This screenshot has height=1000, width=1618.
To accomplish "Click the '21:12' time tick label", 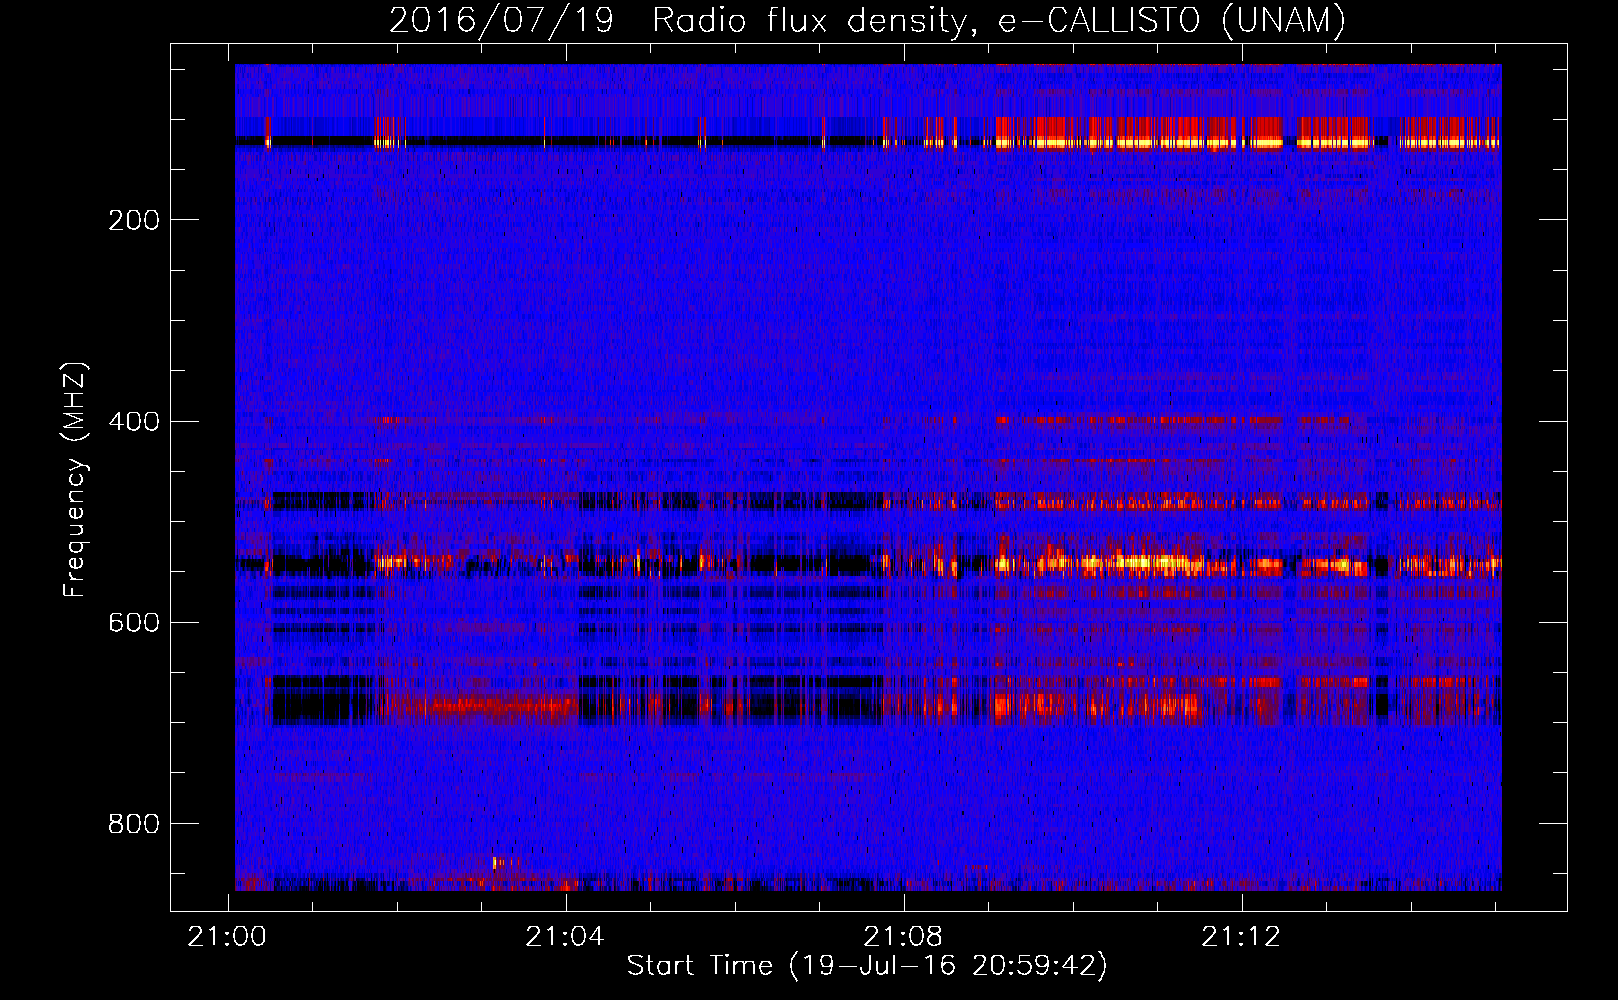I will [x=1241, y=937].
